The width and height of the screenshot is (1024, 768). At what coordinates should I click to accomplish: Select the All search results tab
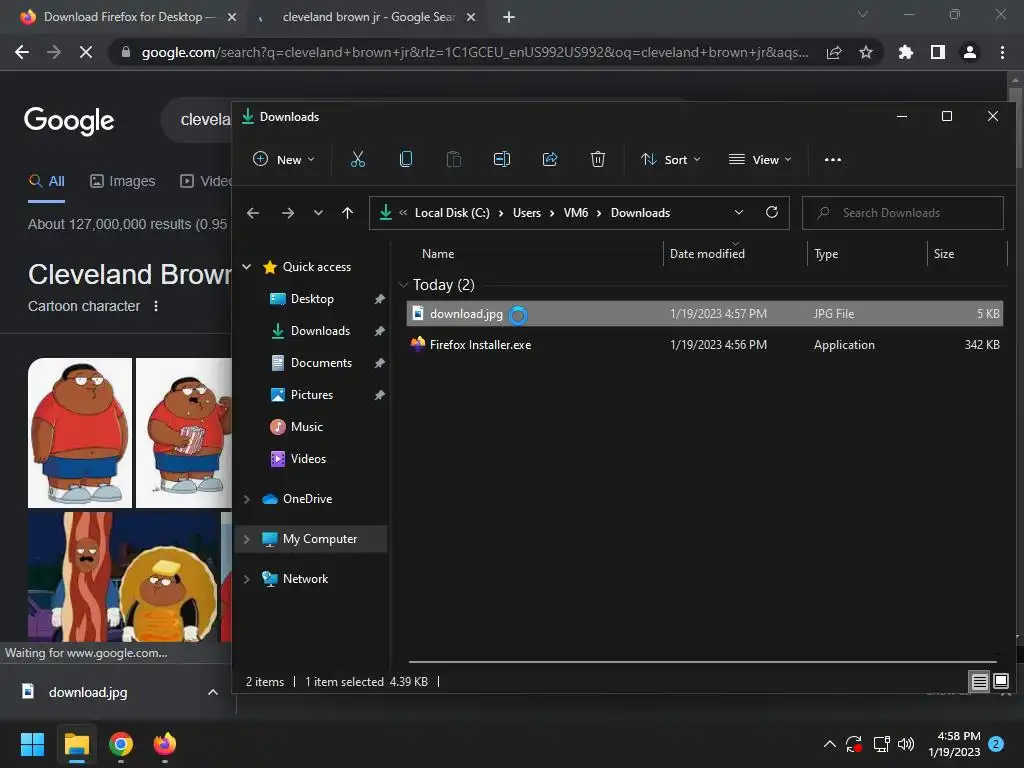click(46, 181)
